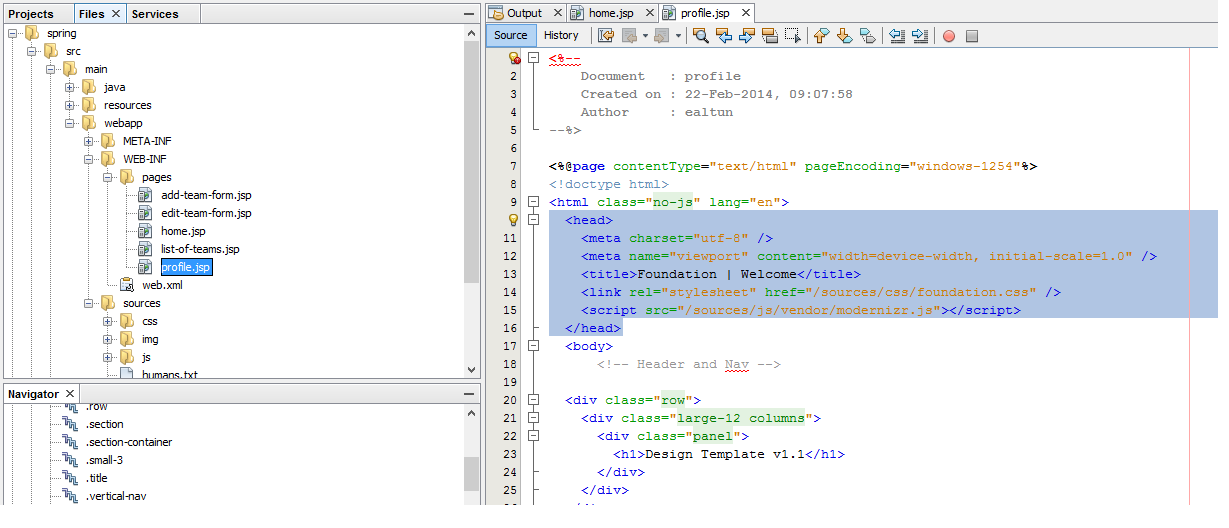The height and width of the screenshot is (528, 1229).
Task: Open the Forward history dropdown arrow
Action: [x=677, y=36]
